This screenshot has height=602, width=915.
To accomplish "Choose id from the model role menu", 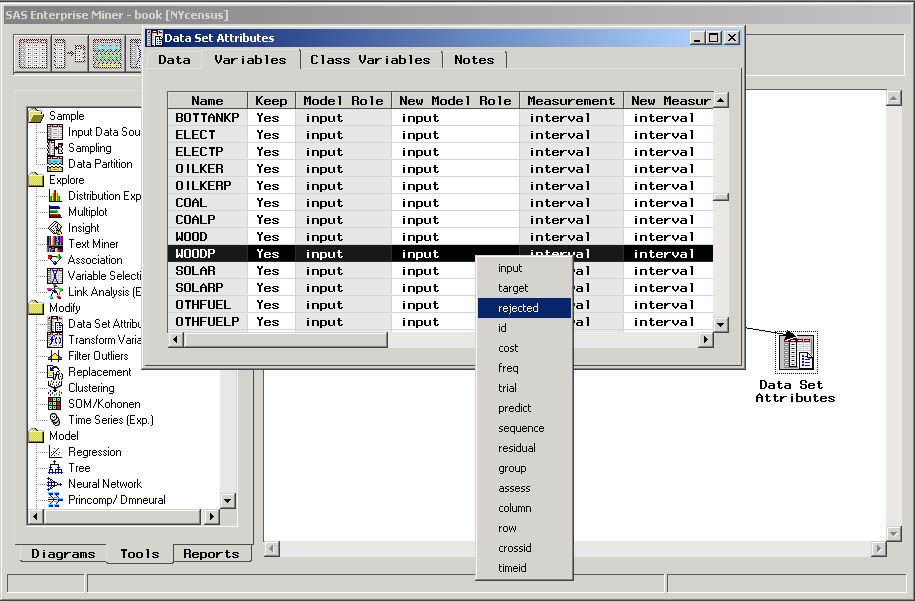I will pos(524,328).
